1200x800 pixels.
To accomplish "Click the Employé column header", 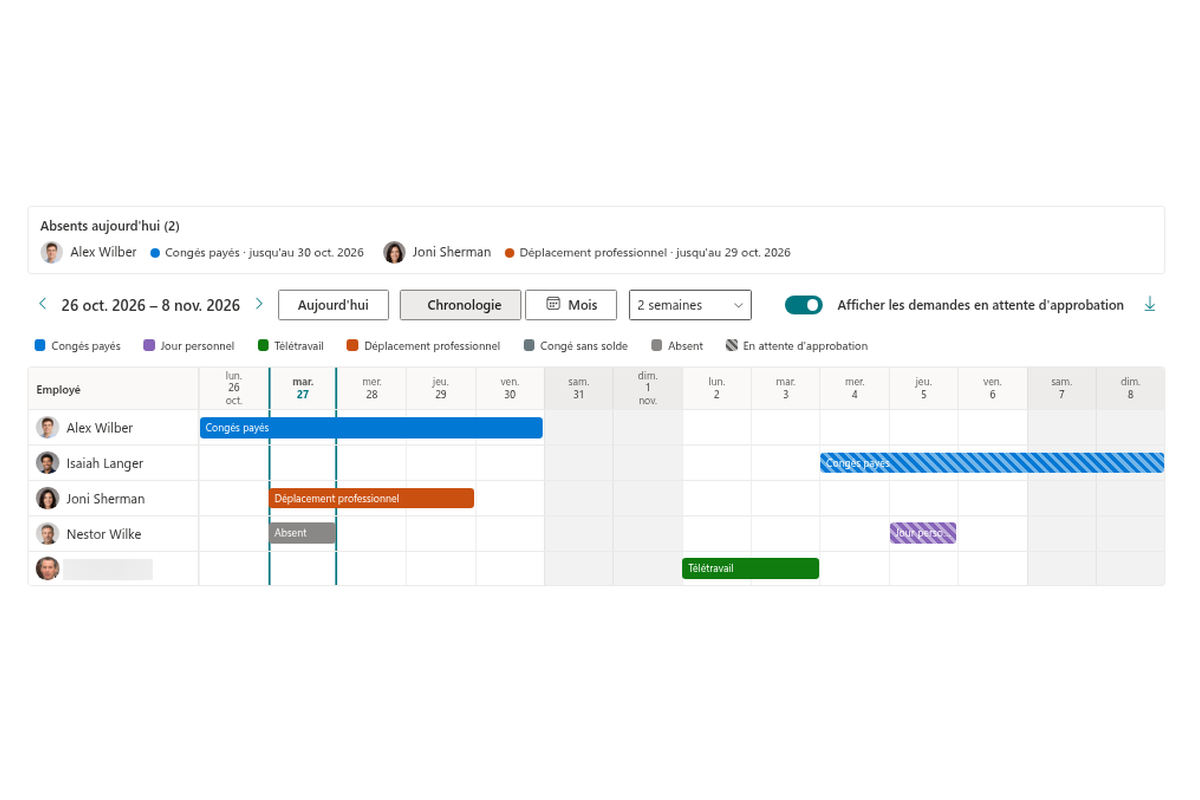I will point(114,389).
